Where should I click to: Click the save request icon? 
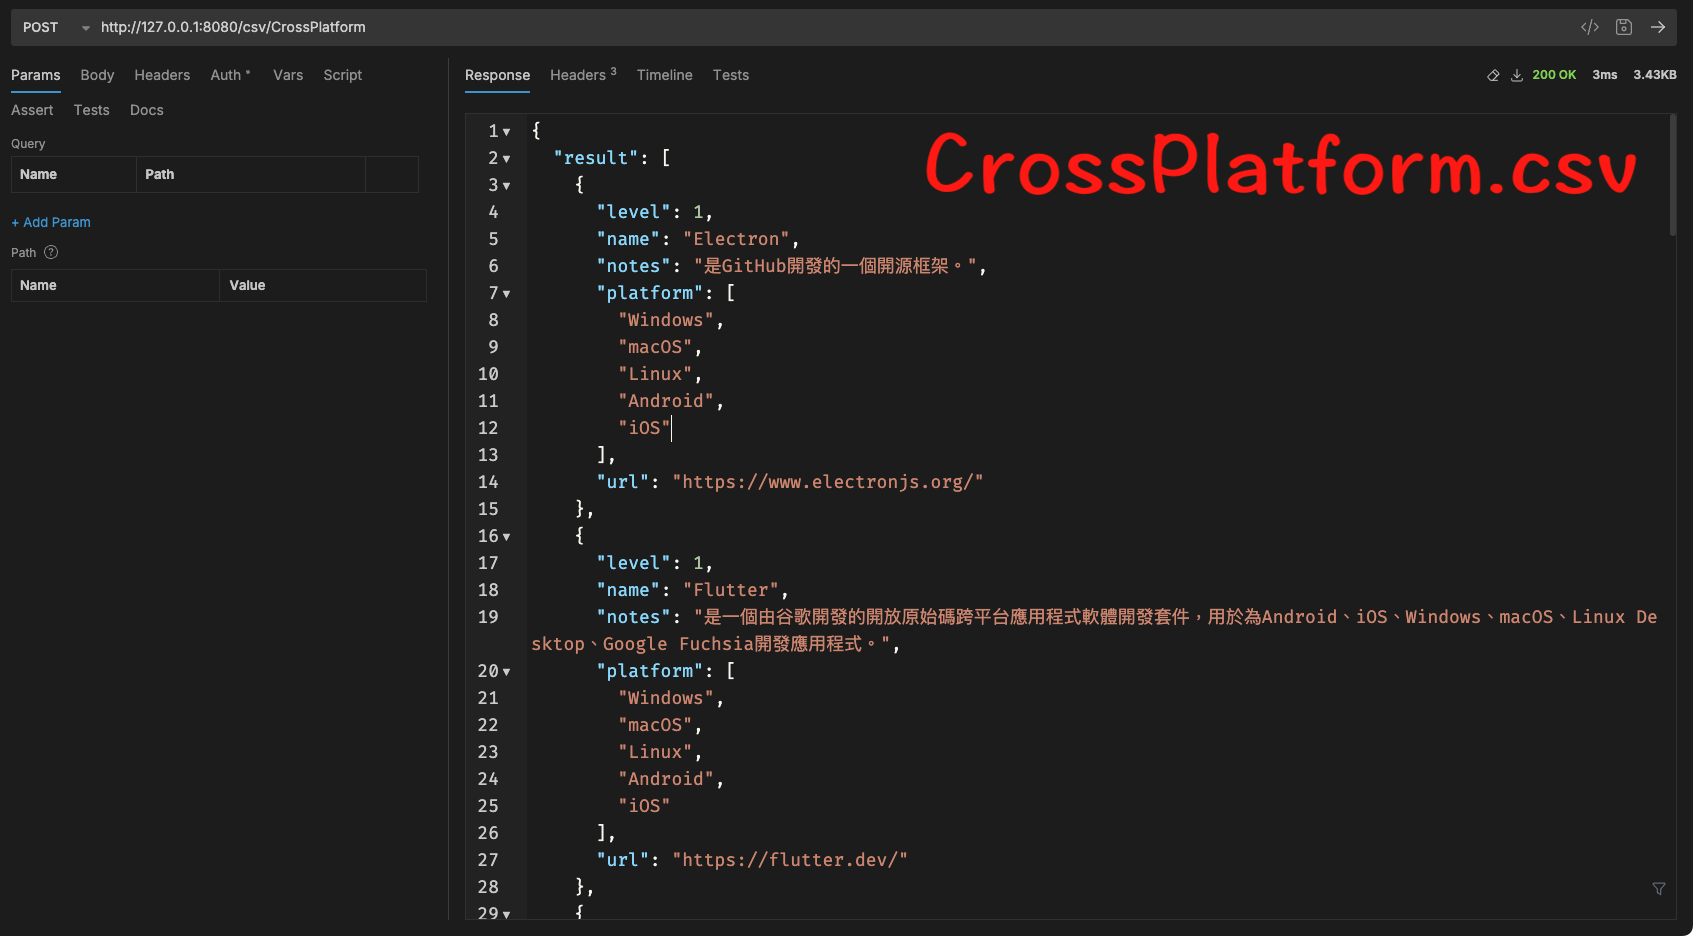click(x=1624, y=27)
